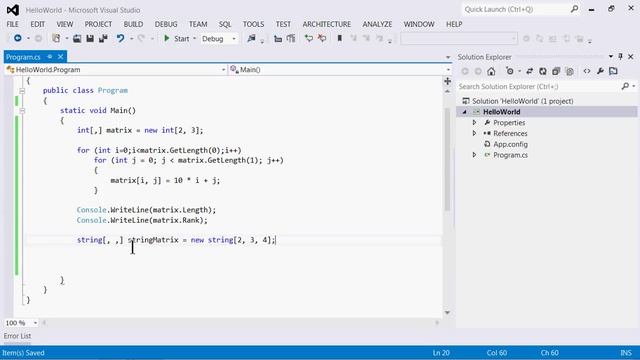
Task: Open the TOOLS menu
Action: point(253,24)
